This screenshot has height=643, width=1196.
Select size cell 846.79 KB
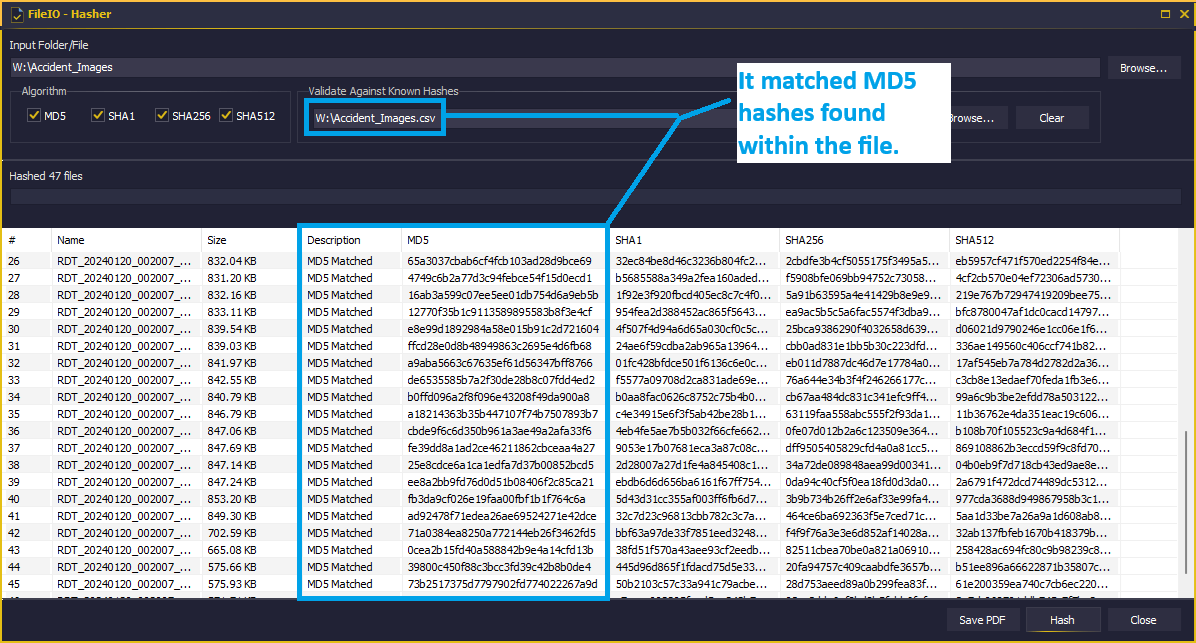coord(232,413)
